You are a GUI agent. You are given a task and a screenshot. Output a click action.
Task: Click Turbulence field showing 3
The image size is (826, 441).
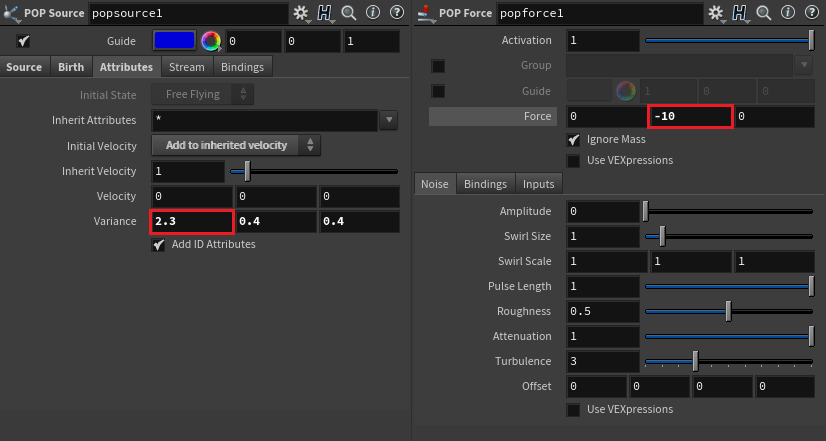coord(603,361)
